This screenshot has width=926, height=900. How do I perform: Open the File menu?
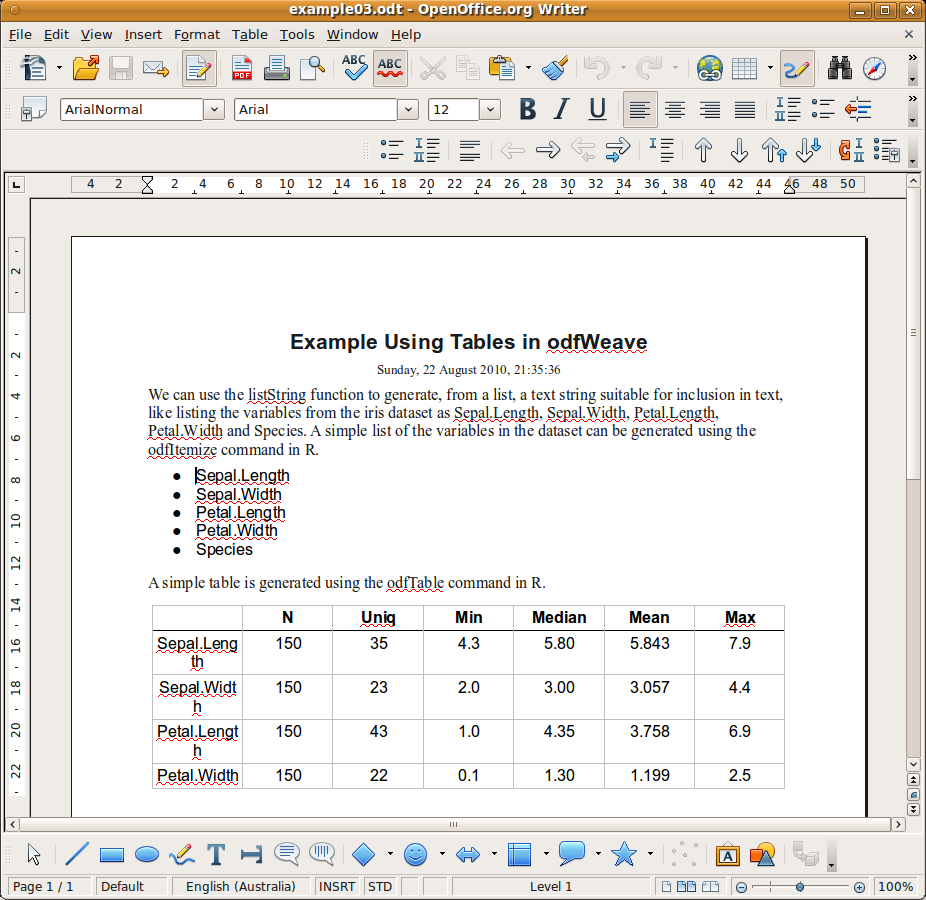[20, 35]
